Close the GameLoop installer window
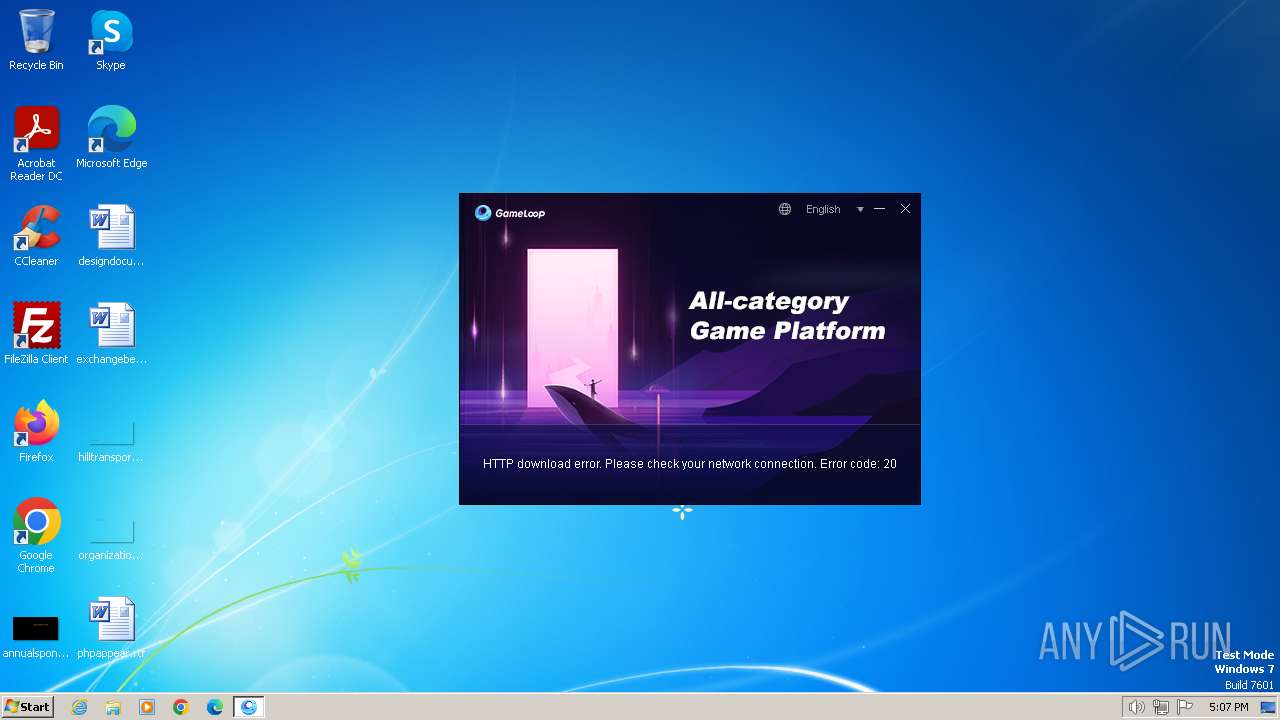Screen dimensions: 1280x720 tap(905, 209)
